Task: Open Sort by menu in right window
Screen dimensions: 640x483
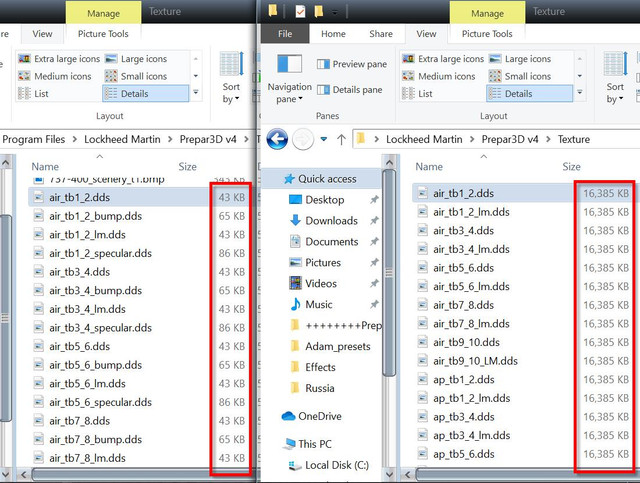Action: tap(615, 78)
